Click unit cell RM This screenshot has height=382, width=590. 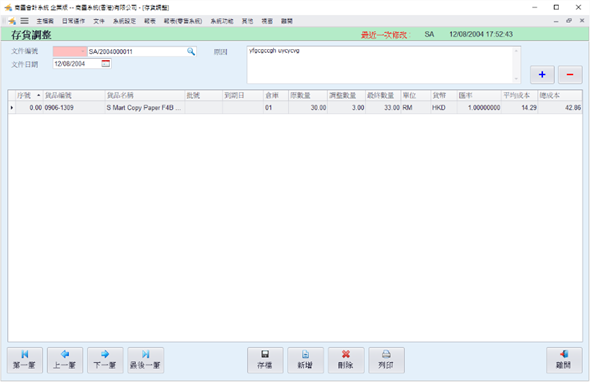415,108
